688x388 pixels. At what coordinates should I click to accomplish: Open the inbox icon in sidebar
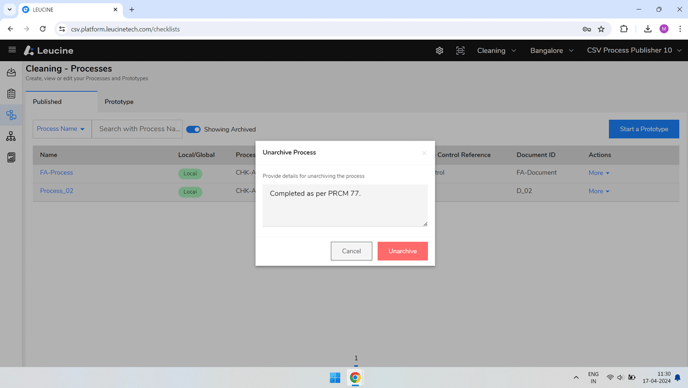click(x=11, y=72)
